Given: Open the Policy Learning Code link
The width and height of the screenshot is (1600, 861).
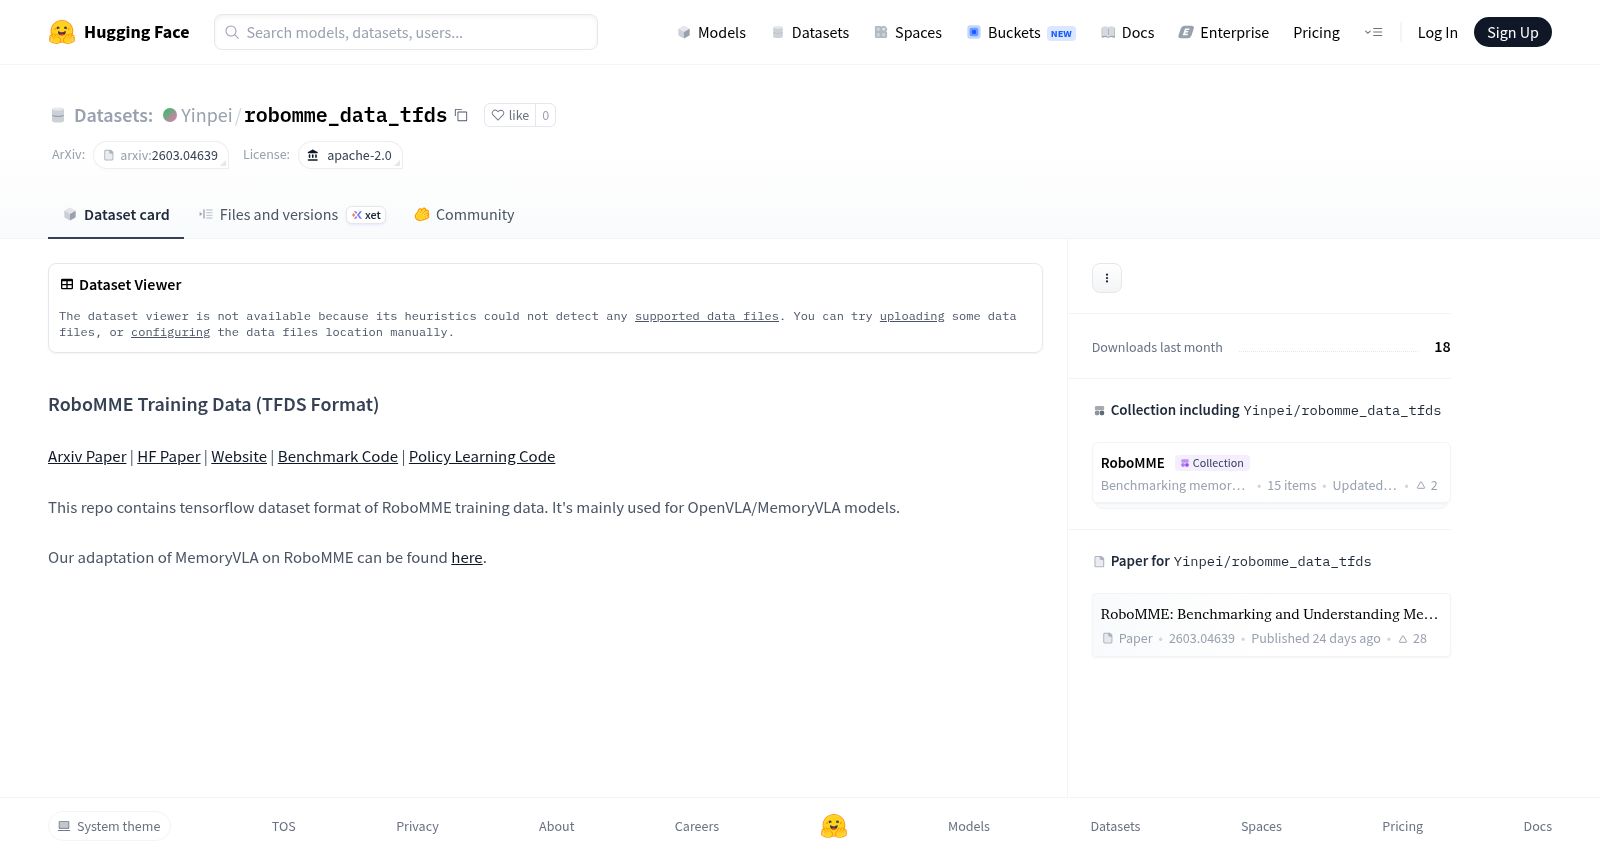Looking at the screenshot, I should 482,457.
